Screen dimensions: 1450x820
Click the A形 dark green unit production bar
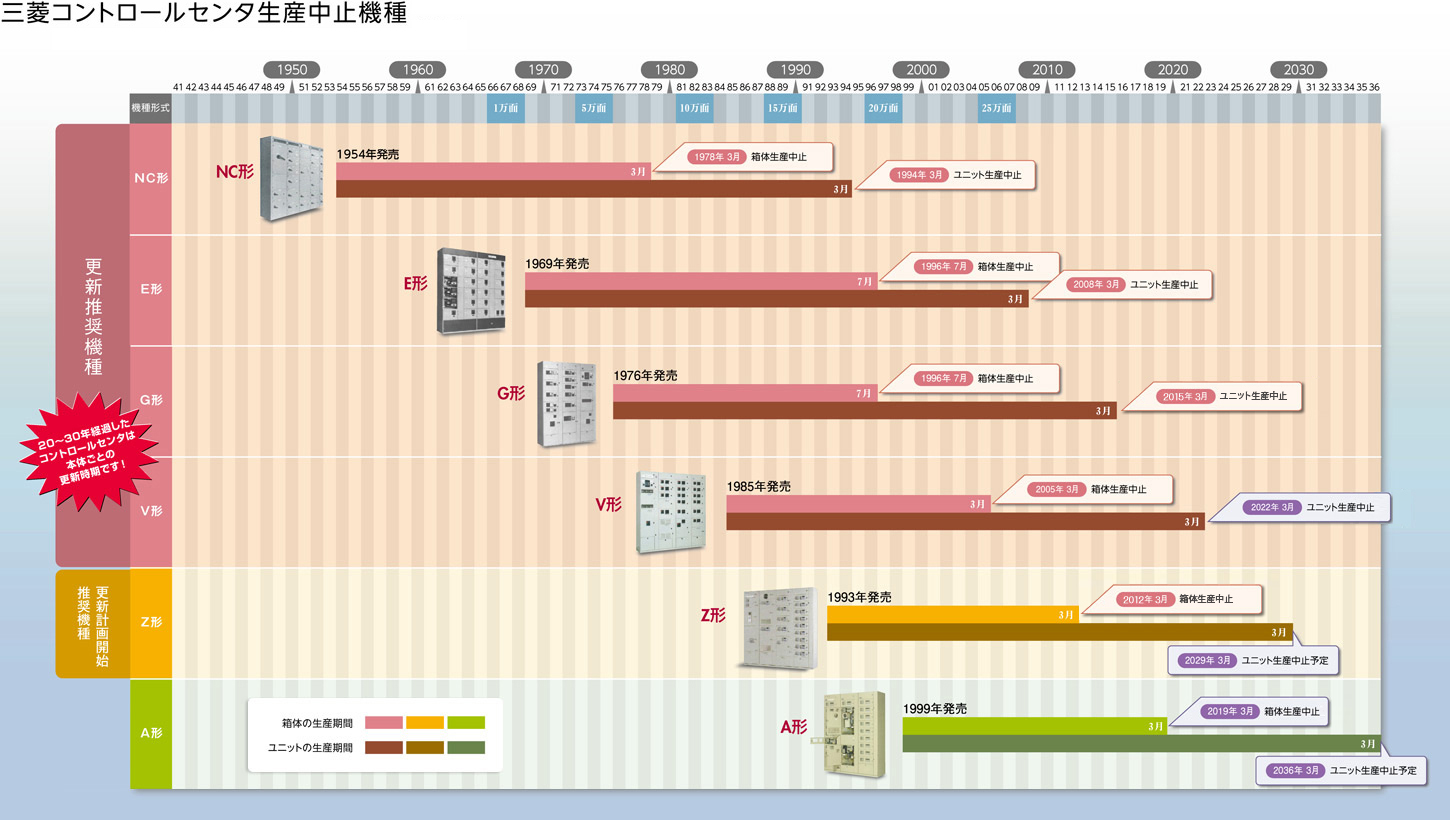coord(1140,744)
